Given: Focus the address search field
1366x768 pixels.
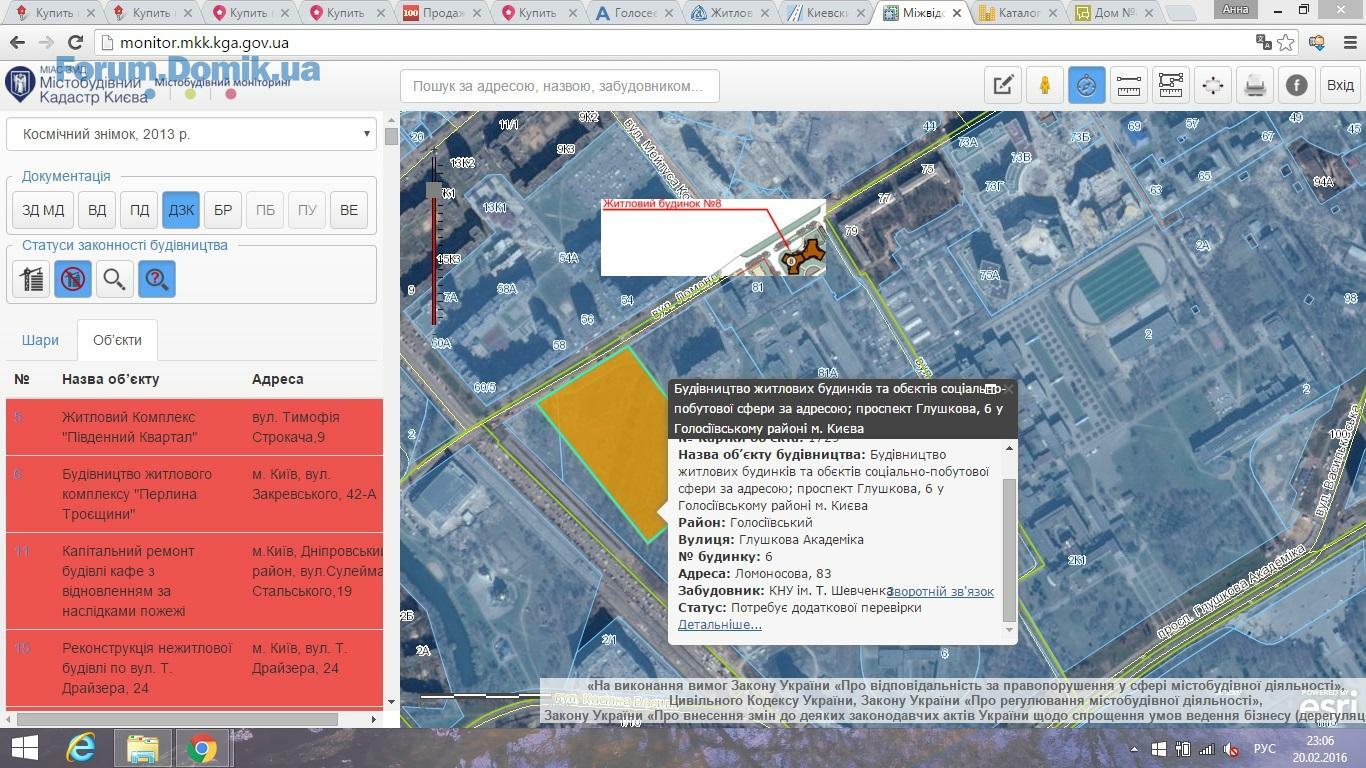Looking at the screenshot, I should 560,86.
